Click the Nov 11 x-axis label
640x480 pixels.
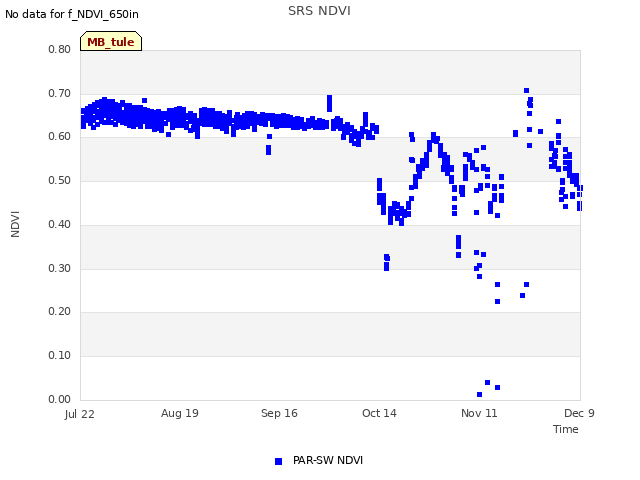coord(479,413)
